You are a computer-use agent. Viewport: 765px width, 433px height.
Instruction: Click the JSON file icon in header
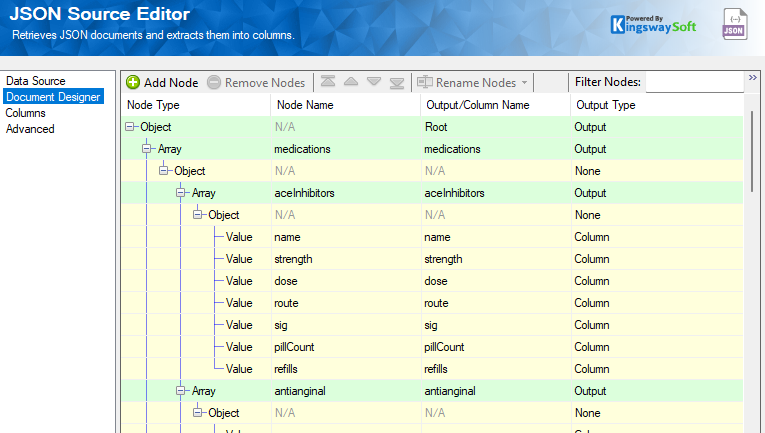pos(735,24)
